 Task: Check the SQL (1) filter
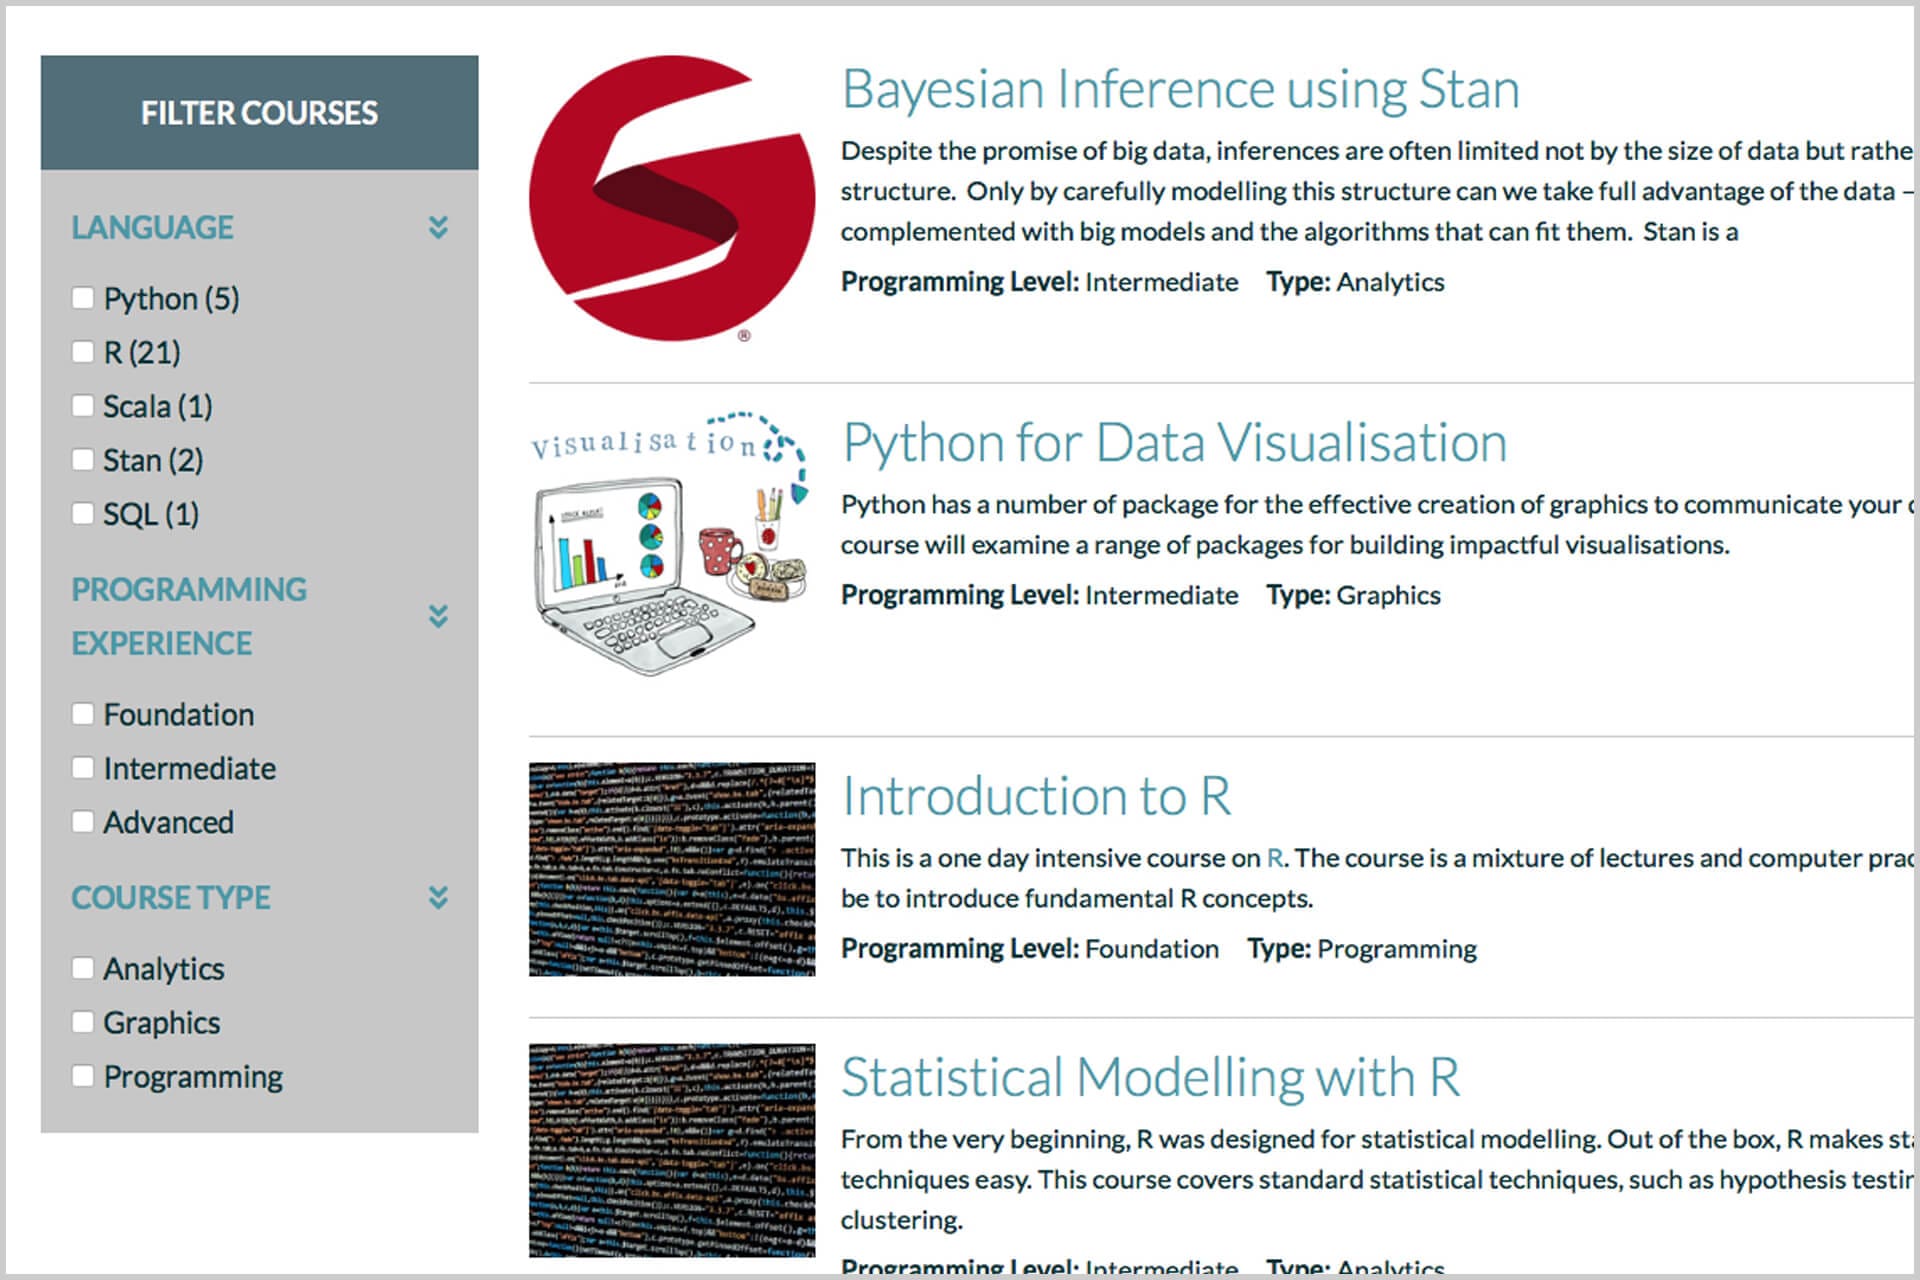pos(83,512)
